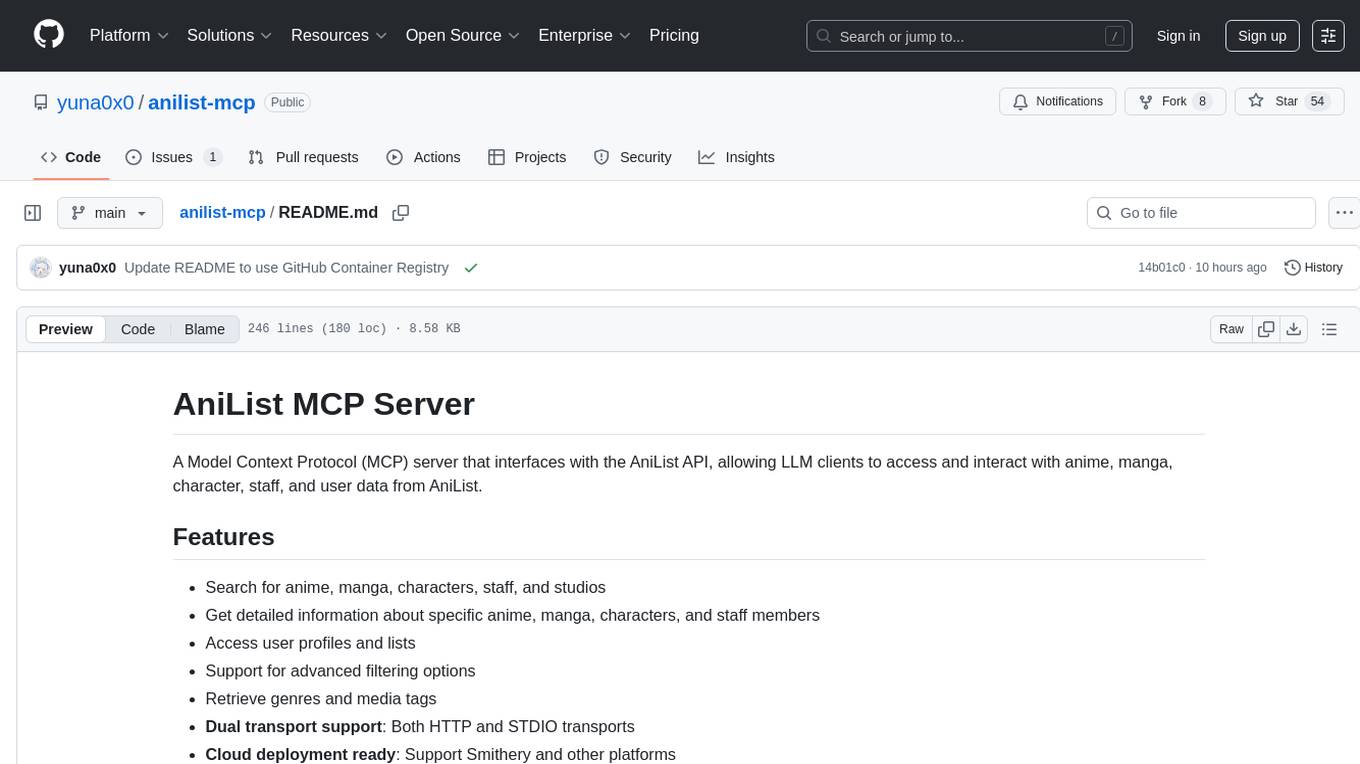Click the slash shortcut key hint
The image size is (1360, 764).
(x=1114, y=36)
